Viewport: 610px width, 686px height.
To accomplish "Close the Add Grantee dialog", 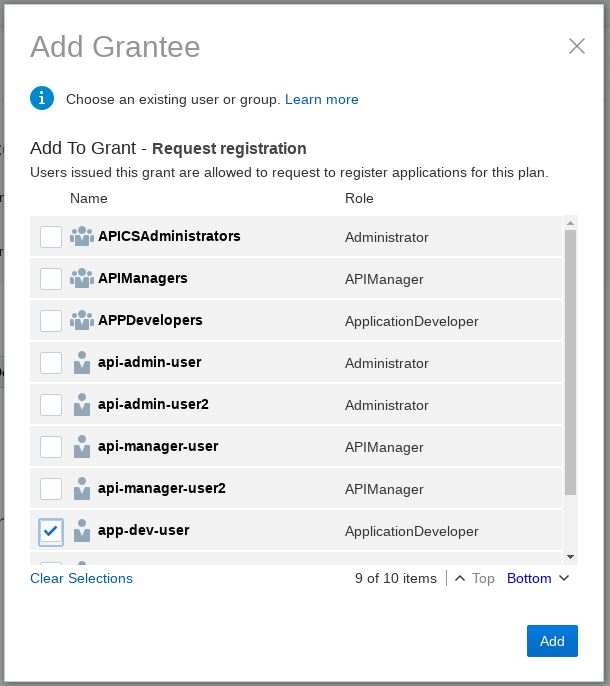I will [576, 46].
